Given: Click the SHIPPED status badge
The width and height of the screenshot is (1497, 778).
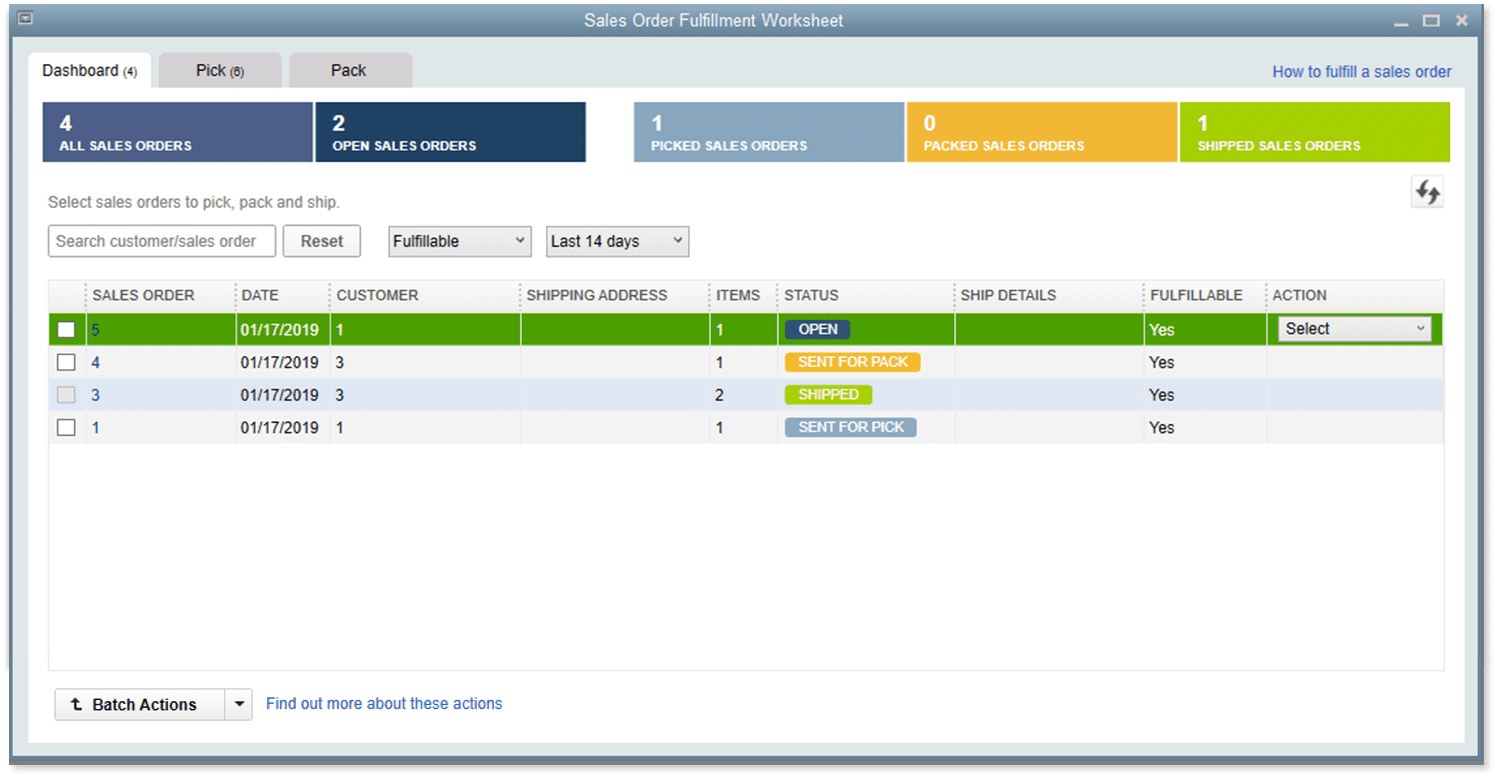Looking at the screenshot, I should pos(829,395).
